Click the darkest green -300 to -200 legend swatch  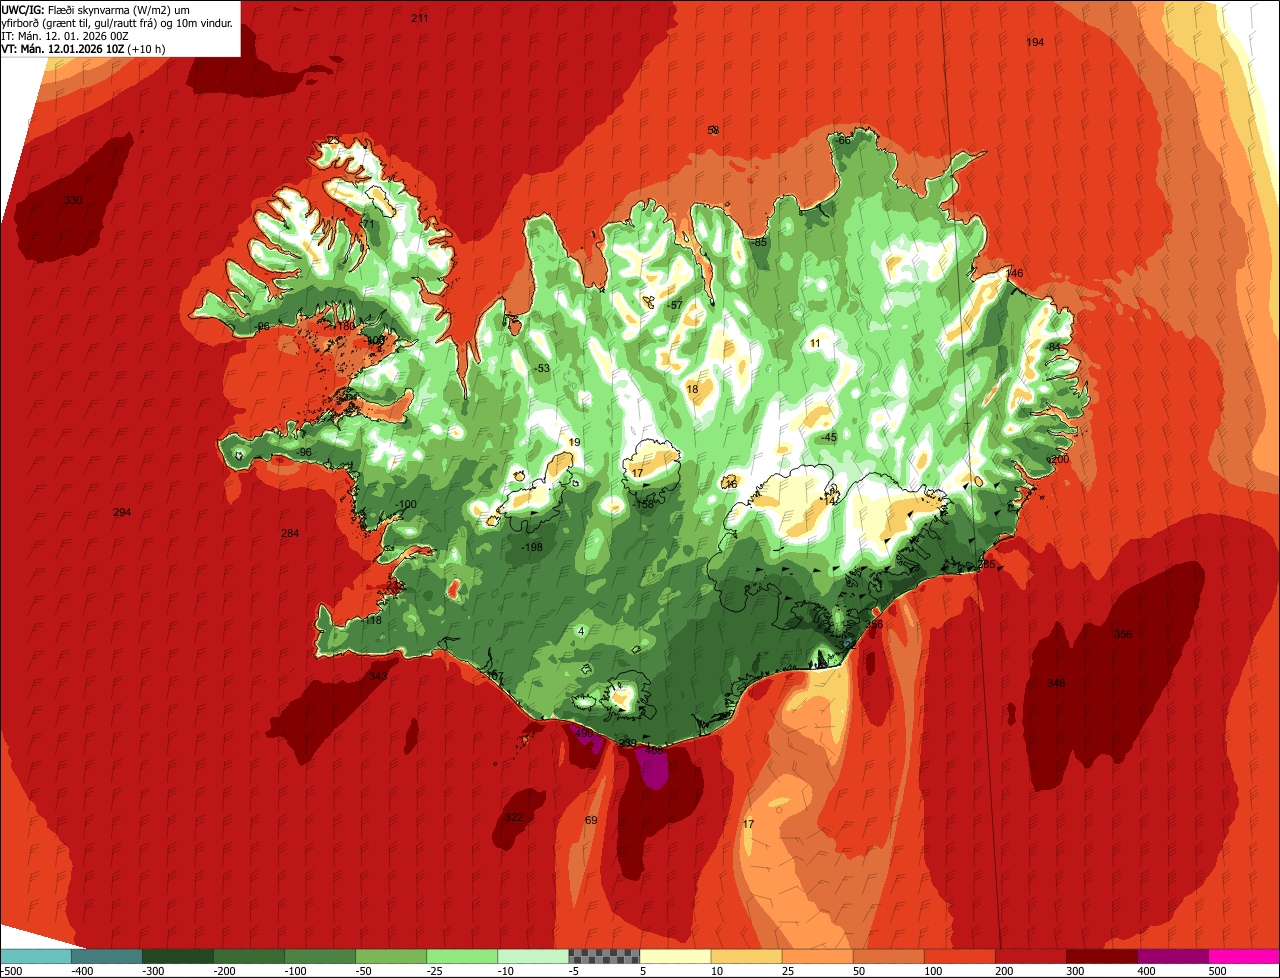(177, 956)
